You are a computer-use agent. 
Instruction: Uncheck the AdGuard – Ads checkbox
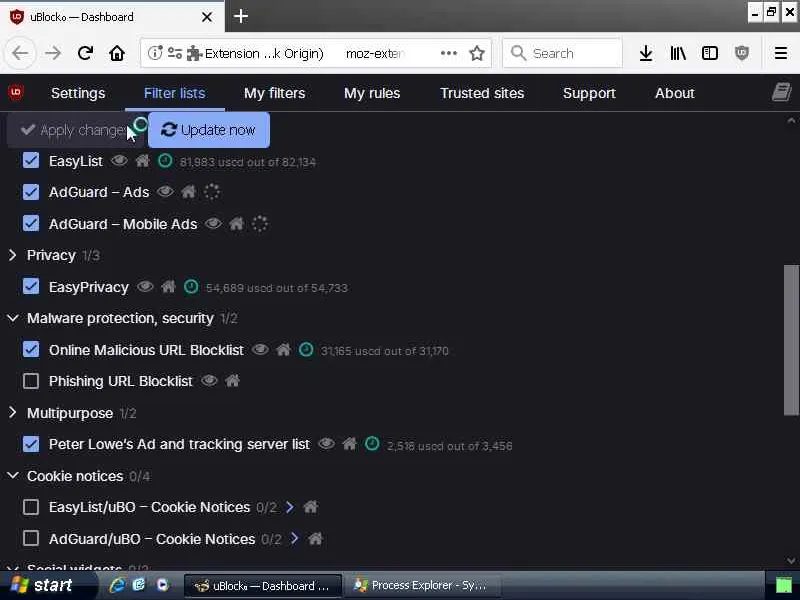click(31, 192)
